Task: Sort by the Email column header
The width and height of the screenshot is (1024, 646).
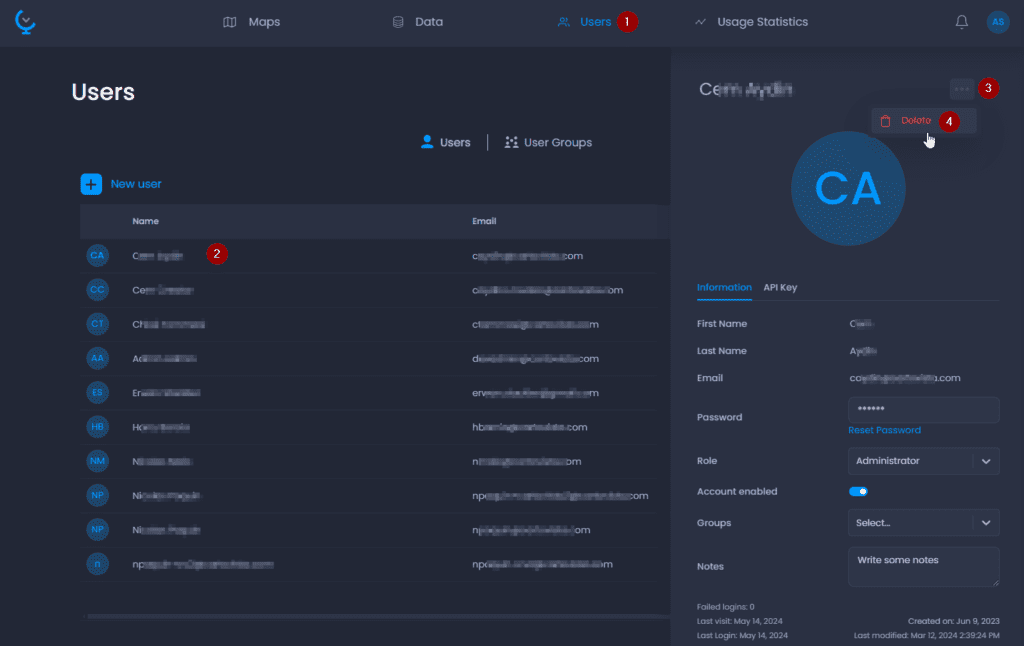Action: (x=484, y=221)
